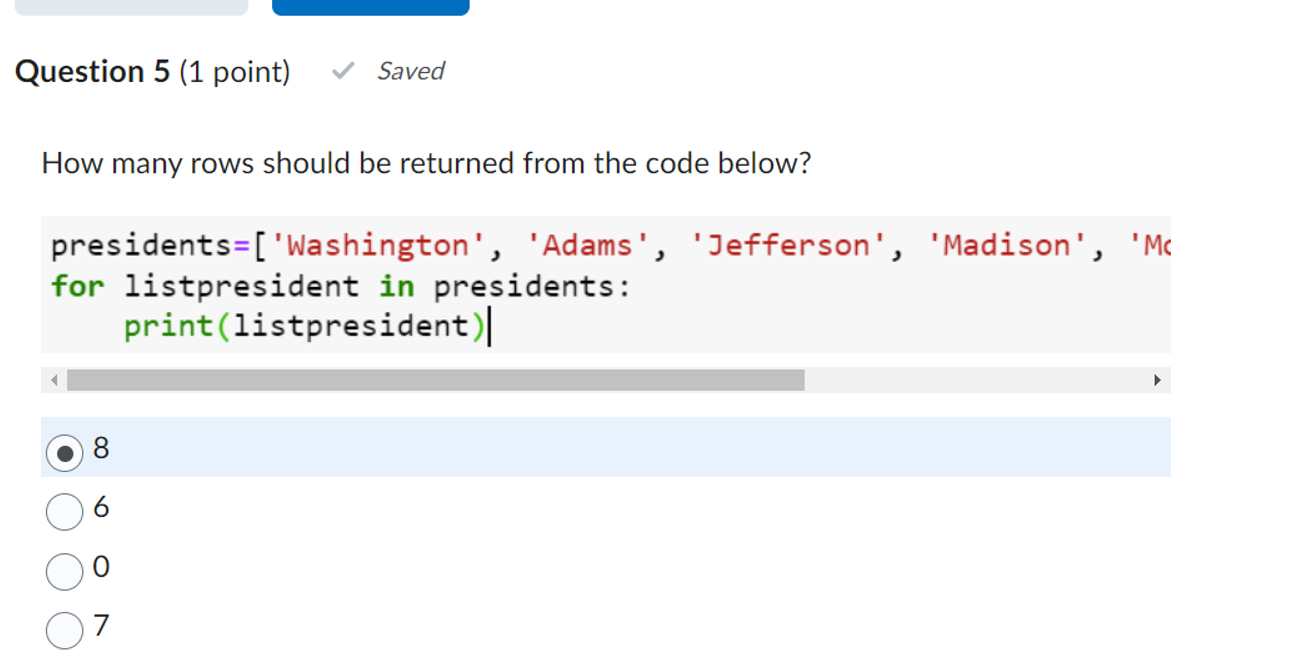The image size is (1289, 662).
Task: Click the question prompt about rows returned
Action: click(425, 162)
